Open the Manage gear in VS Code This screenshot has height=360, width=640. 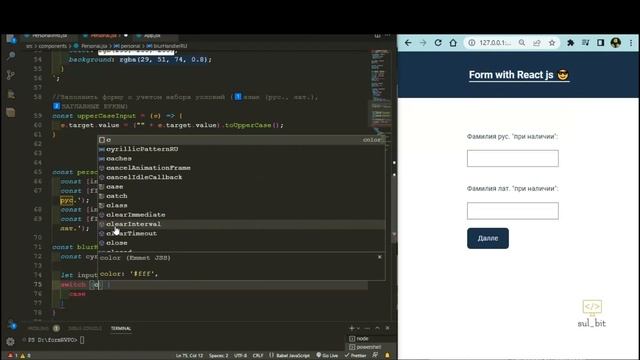(x=11, y=341)
